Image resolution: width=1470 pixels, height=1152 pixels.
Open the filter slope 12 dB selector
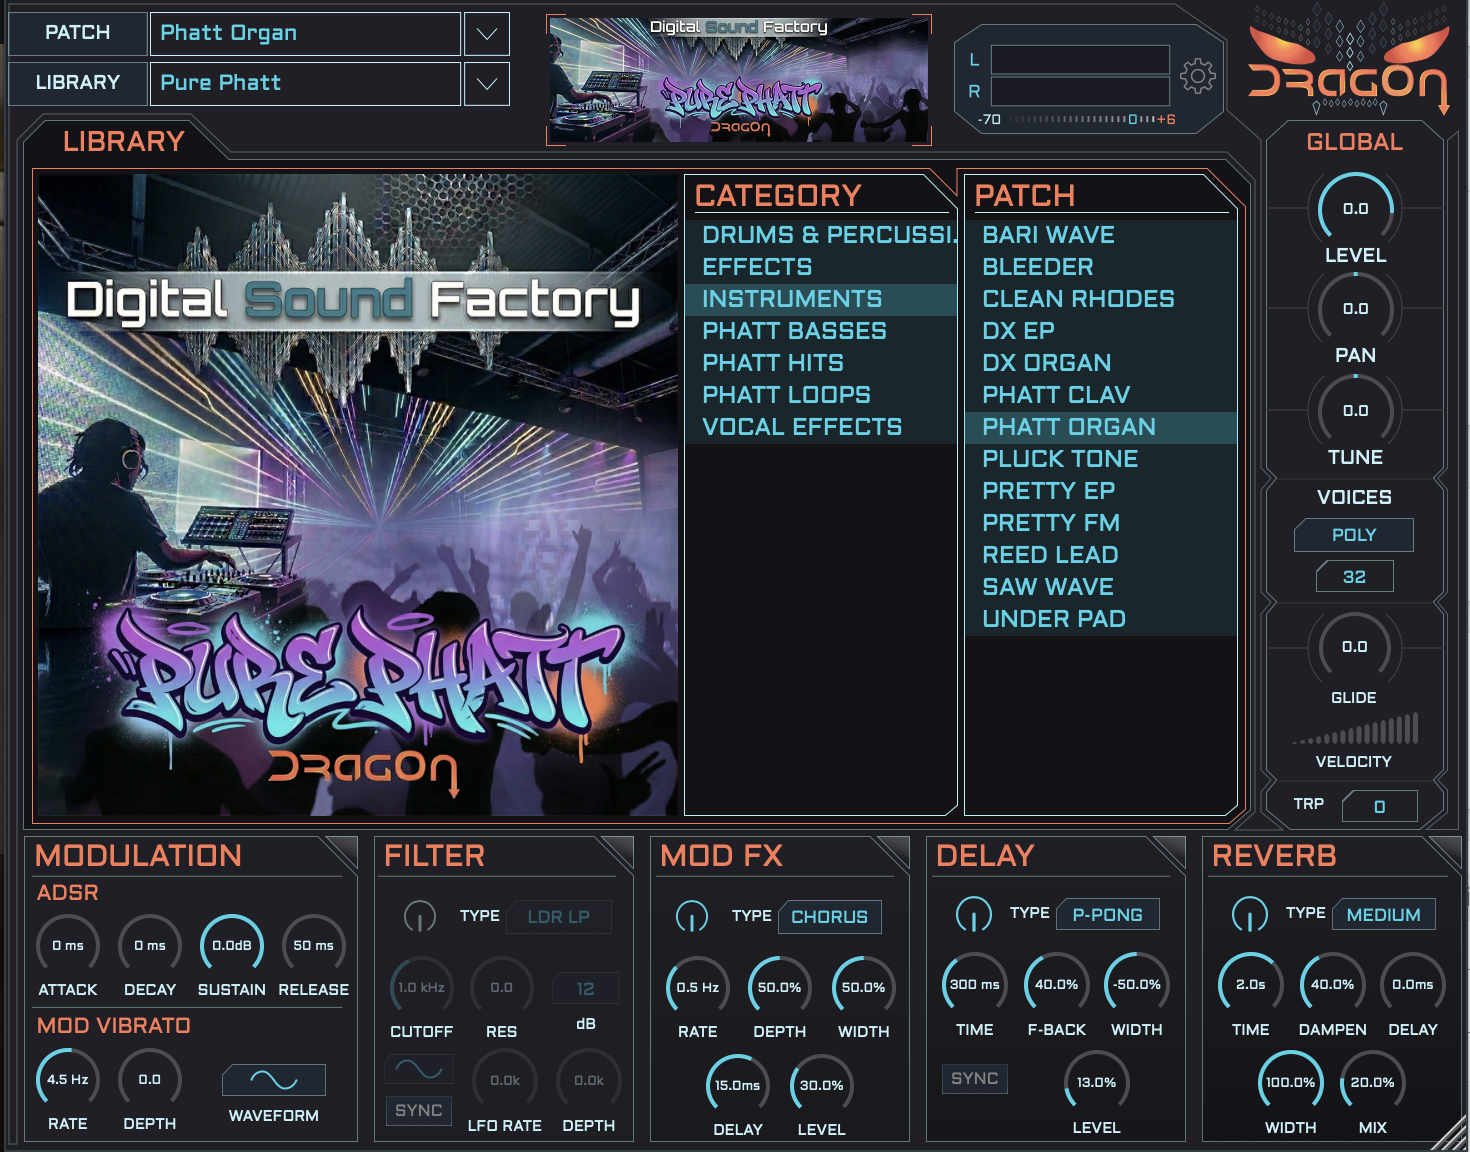586,989
